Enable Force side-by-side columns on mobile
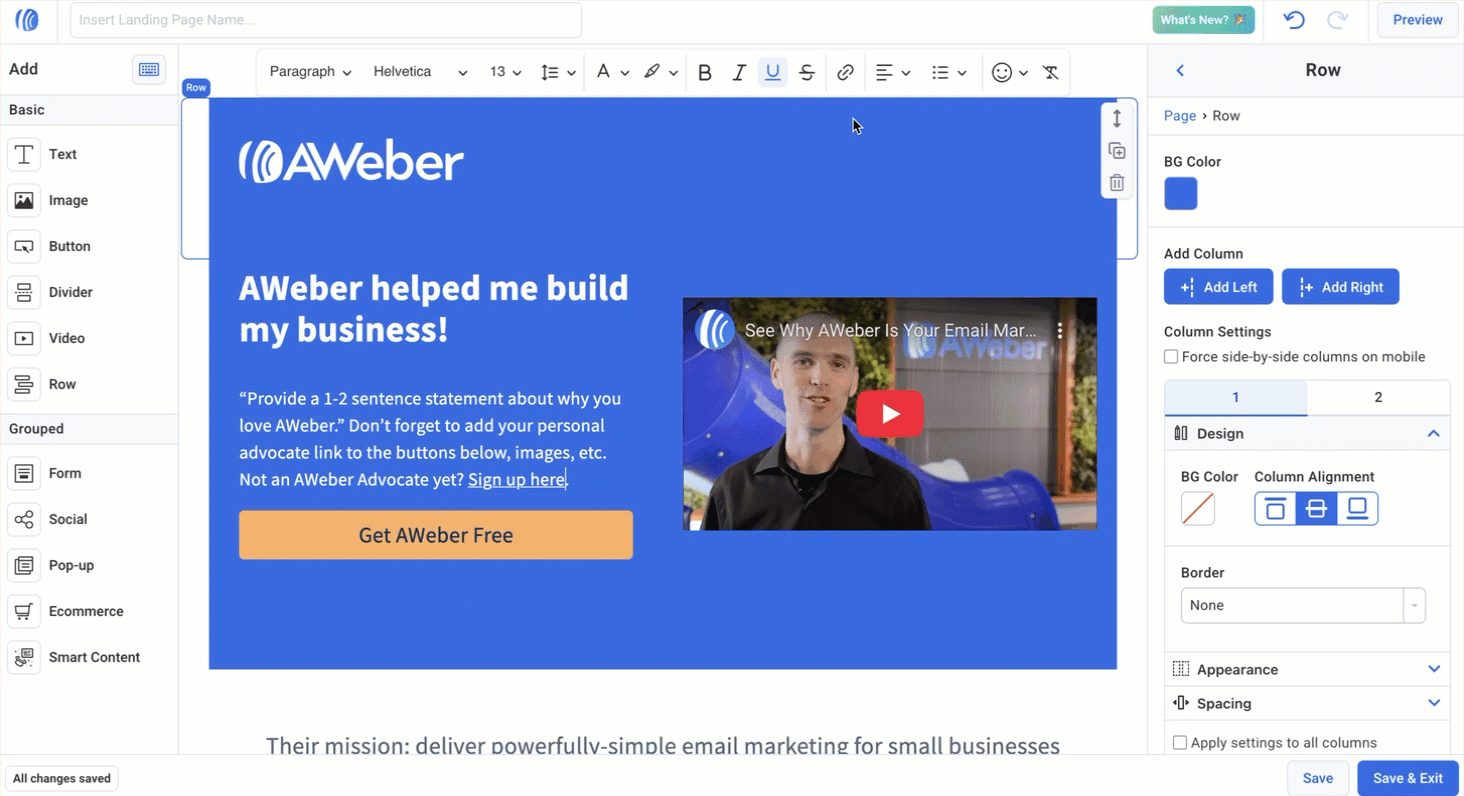The width and height of the screenshot is (1464, 796). click(1171, 357)
